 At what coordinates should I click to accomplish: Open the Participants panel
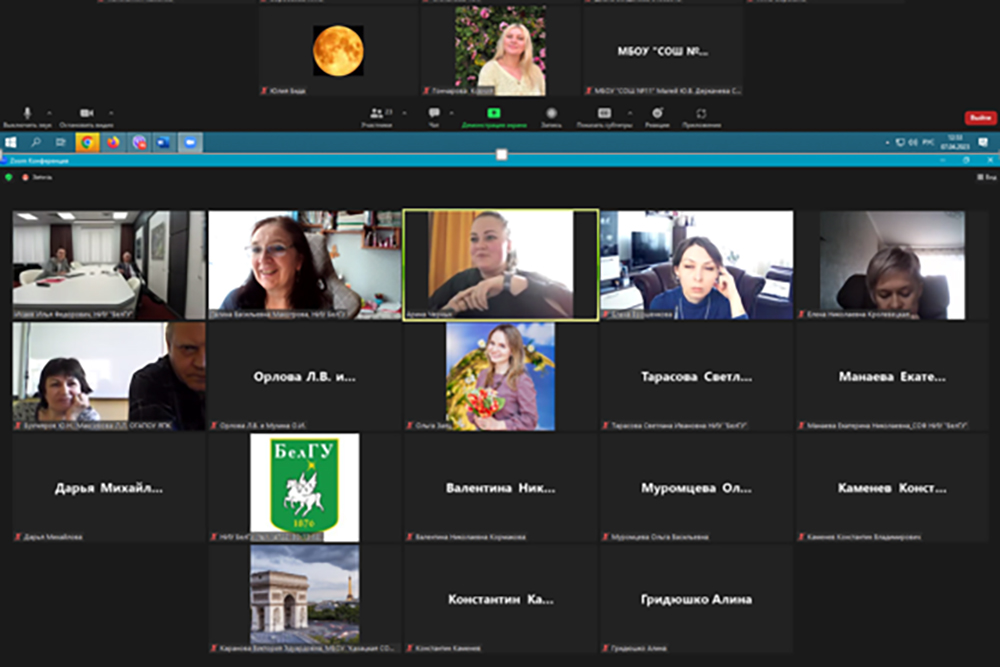click(376, 113)
